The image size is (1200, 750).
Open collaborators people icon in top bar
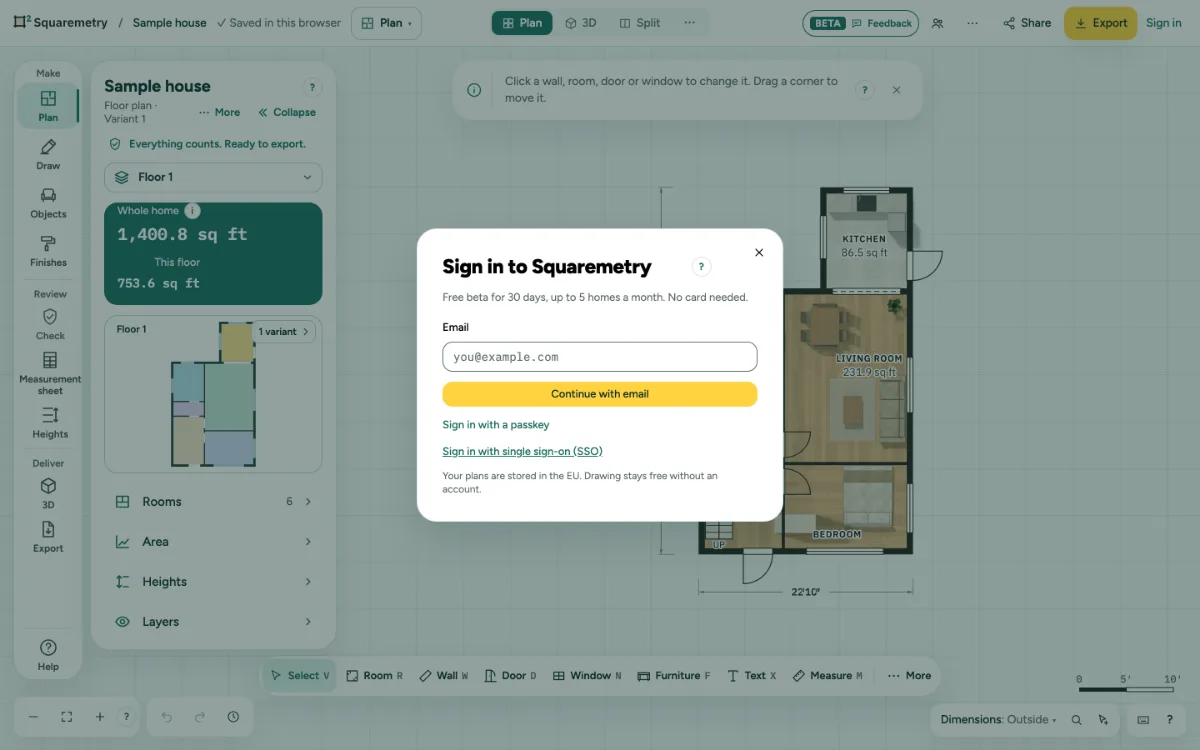tap(937, 23)
